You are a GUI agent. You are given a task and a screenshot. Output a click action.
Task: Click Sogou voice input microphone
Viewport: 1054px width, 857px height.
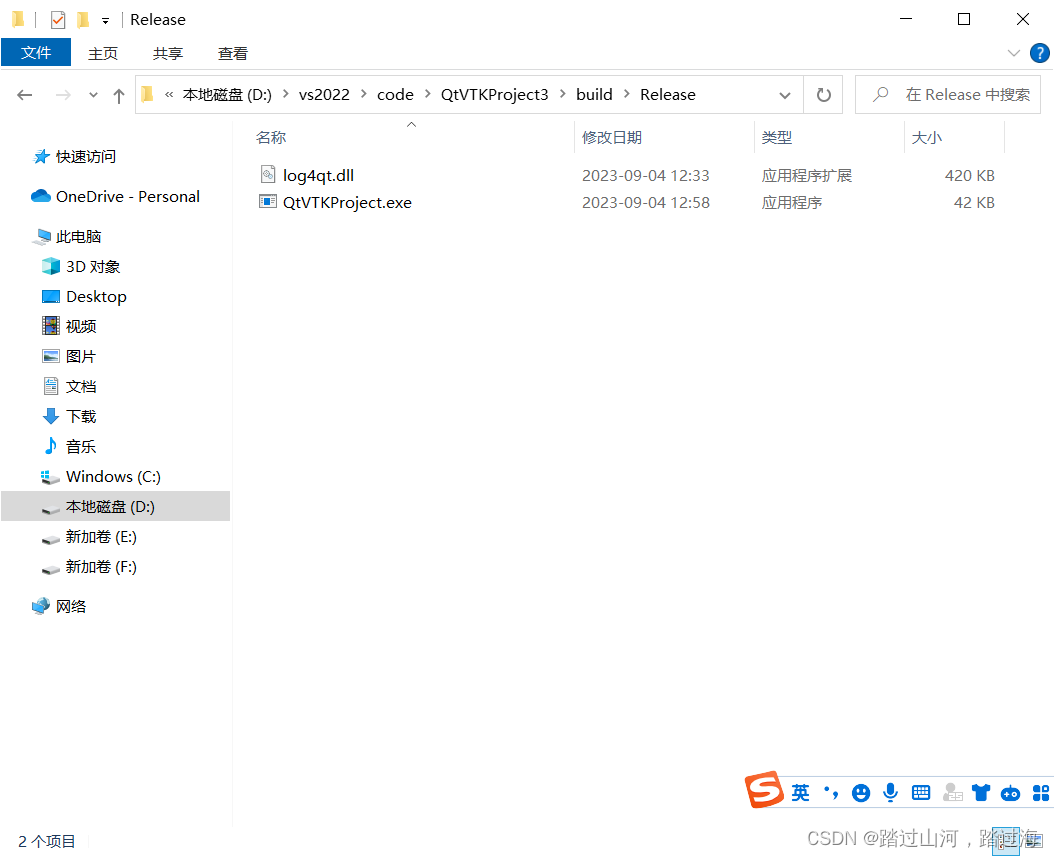891,793
